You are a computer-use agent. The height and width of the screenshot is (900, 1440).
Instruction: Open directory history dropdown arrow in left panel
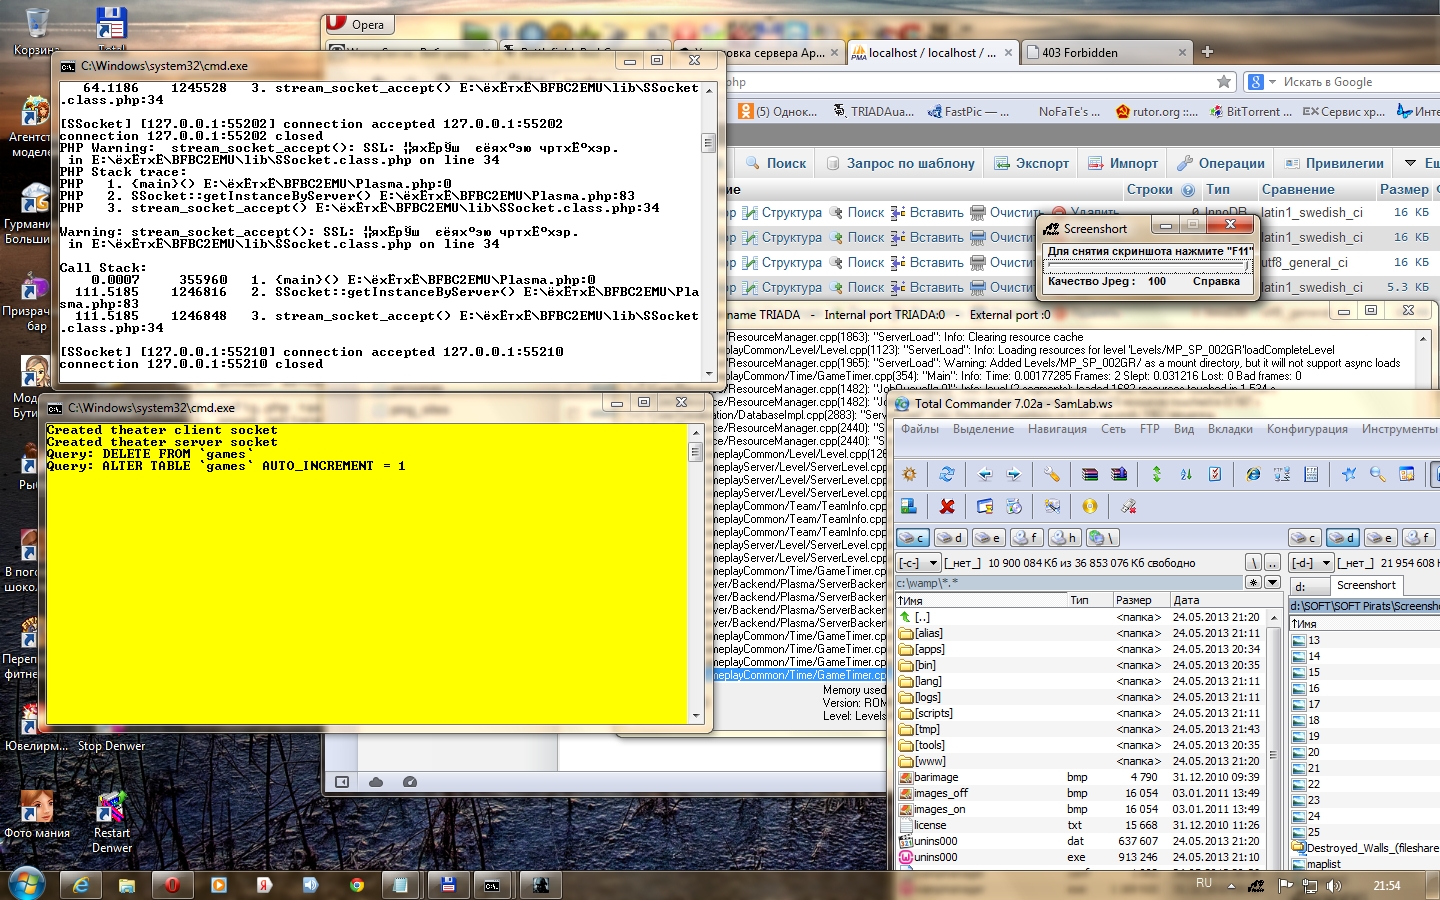pos(1272,582)
